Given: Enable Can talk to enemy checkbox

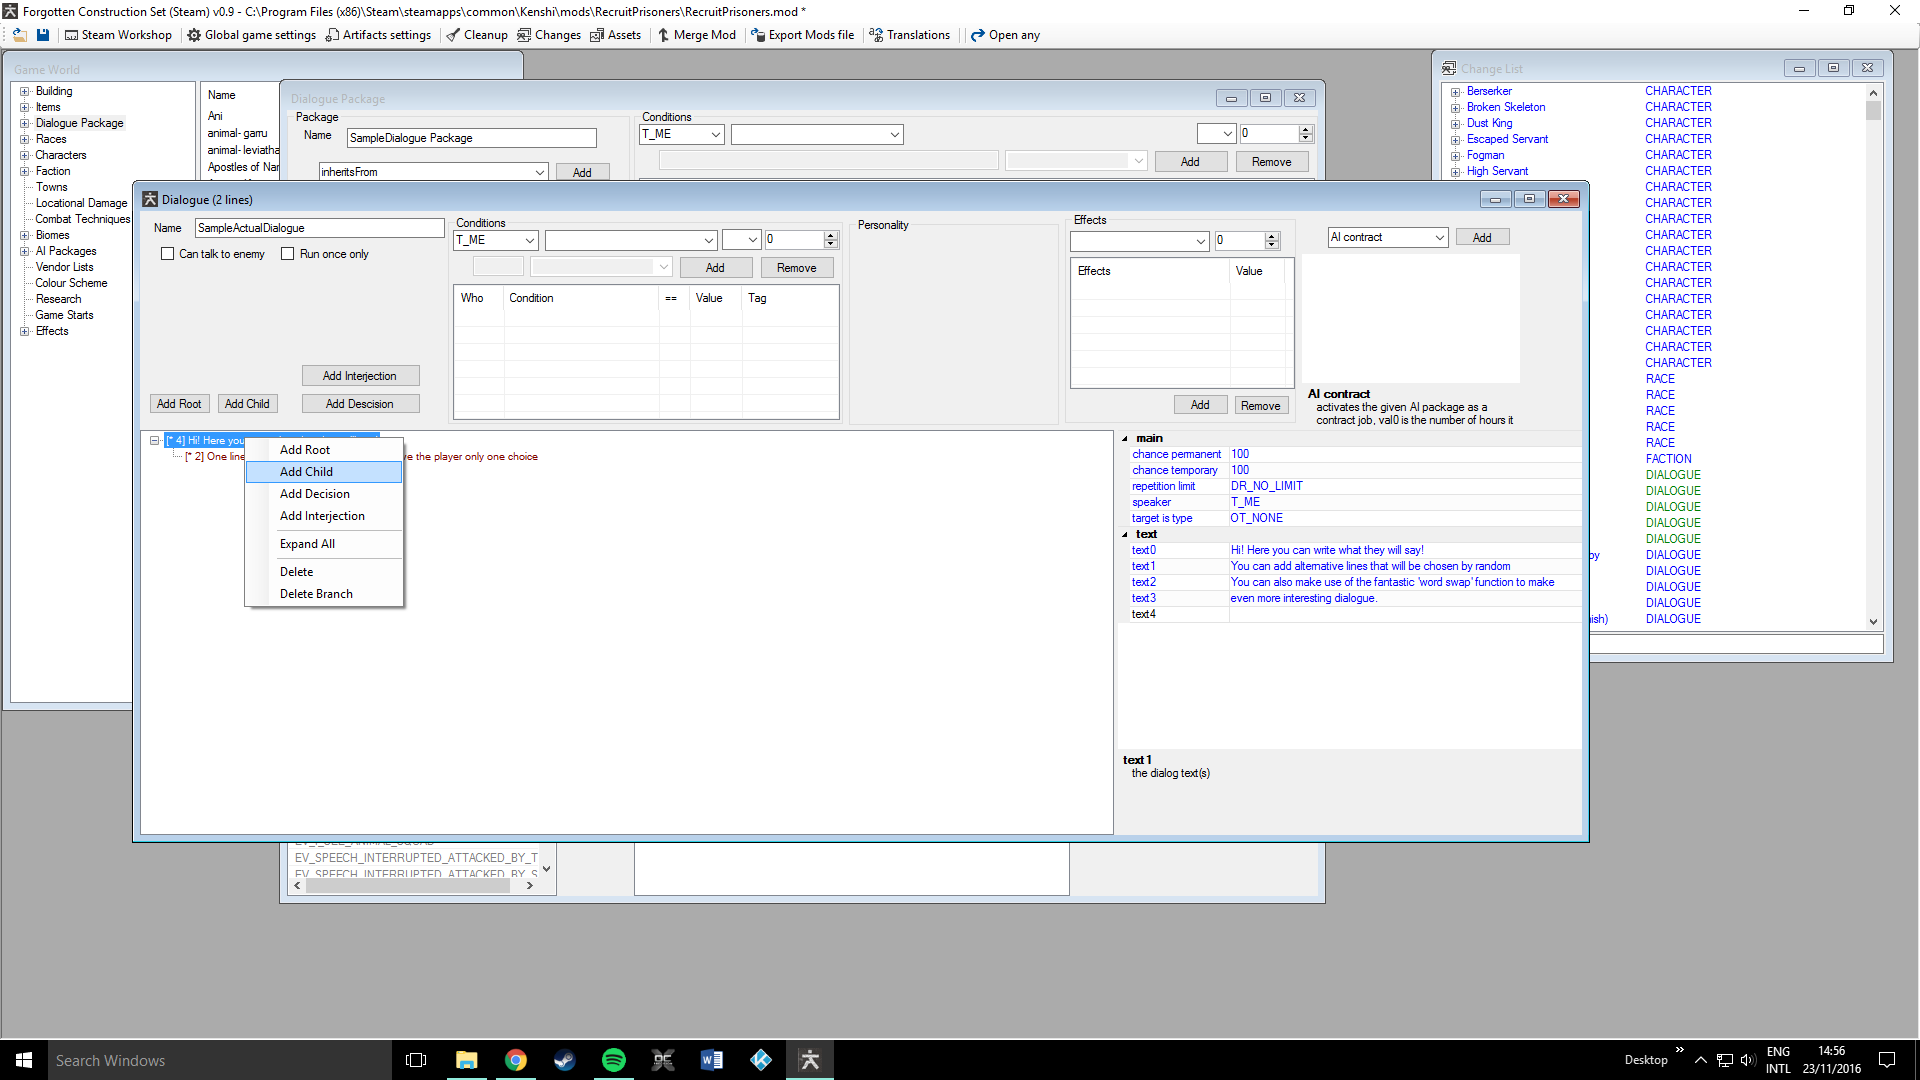Looking at the screenshot, I should 168,254.
